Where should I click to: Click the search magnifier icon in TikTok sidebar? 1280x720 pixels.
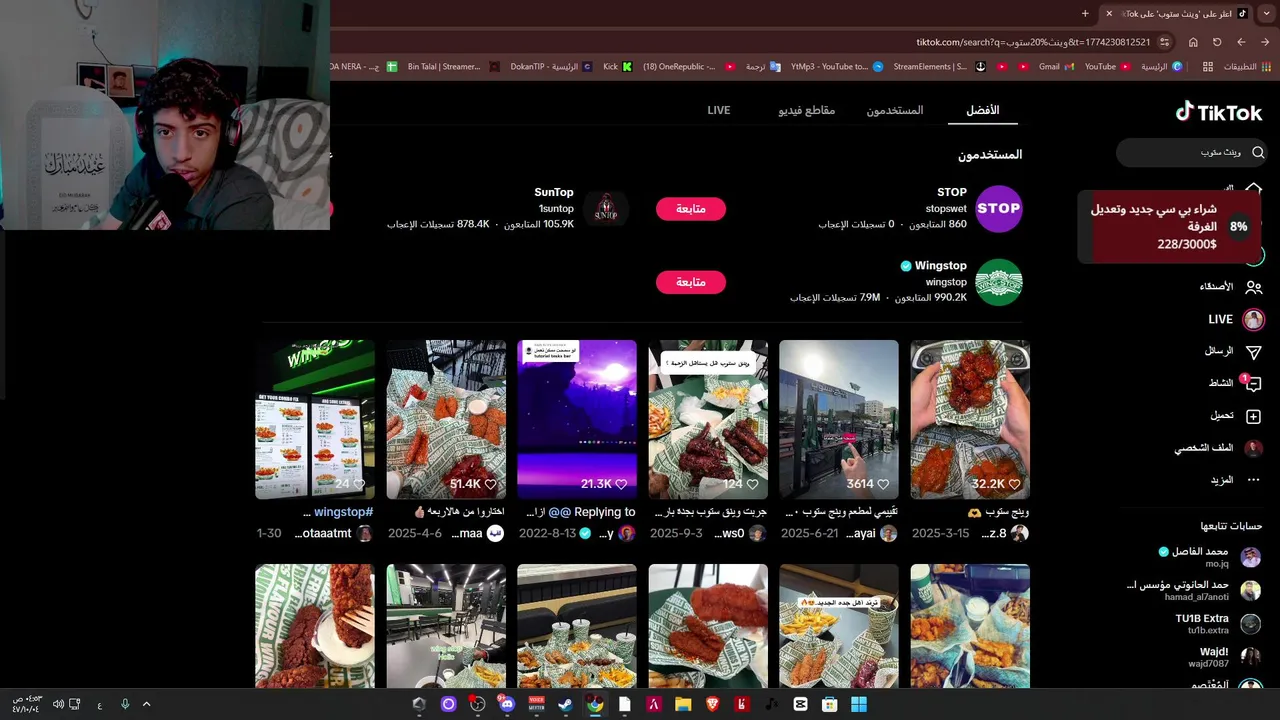(x=1258, y=153)
